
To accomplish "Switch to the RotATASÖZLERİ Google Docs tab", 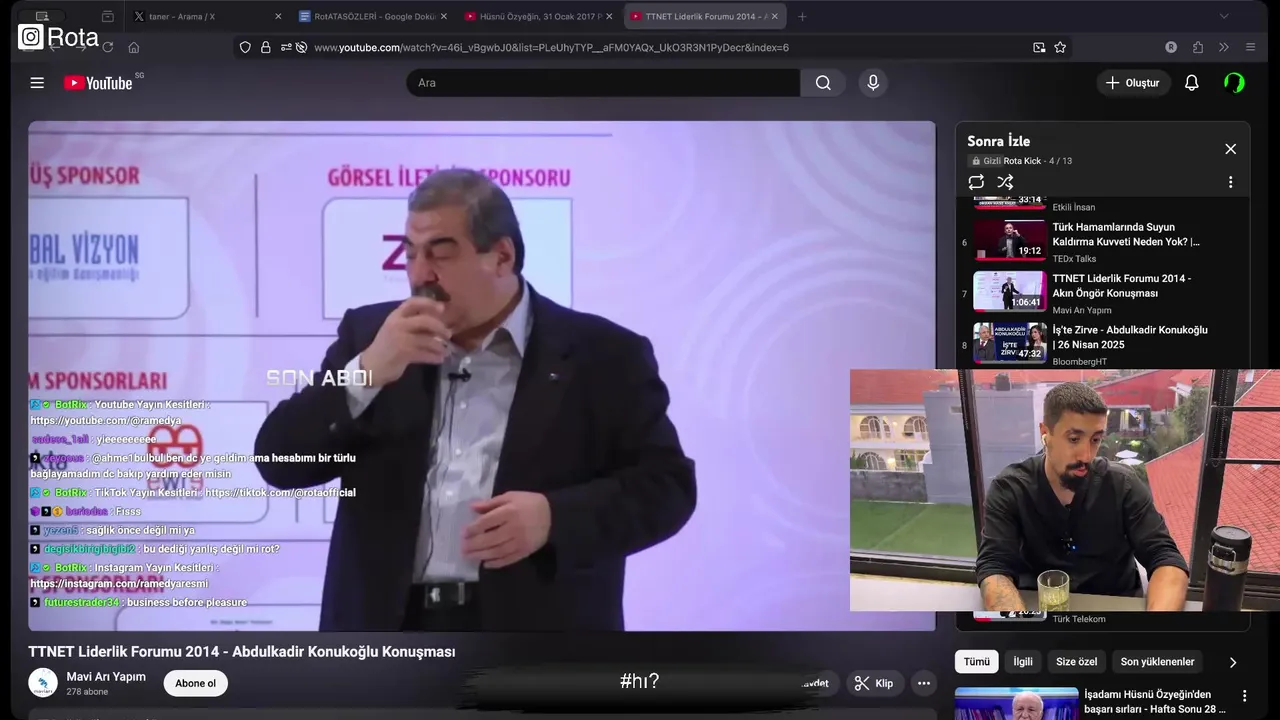I will pyautogui.click(x=372, y=16).
